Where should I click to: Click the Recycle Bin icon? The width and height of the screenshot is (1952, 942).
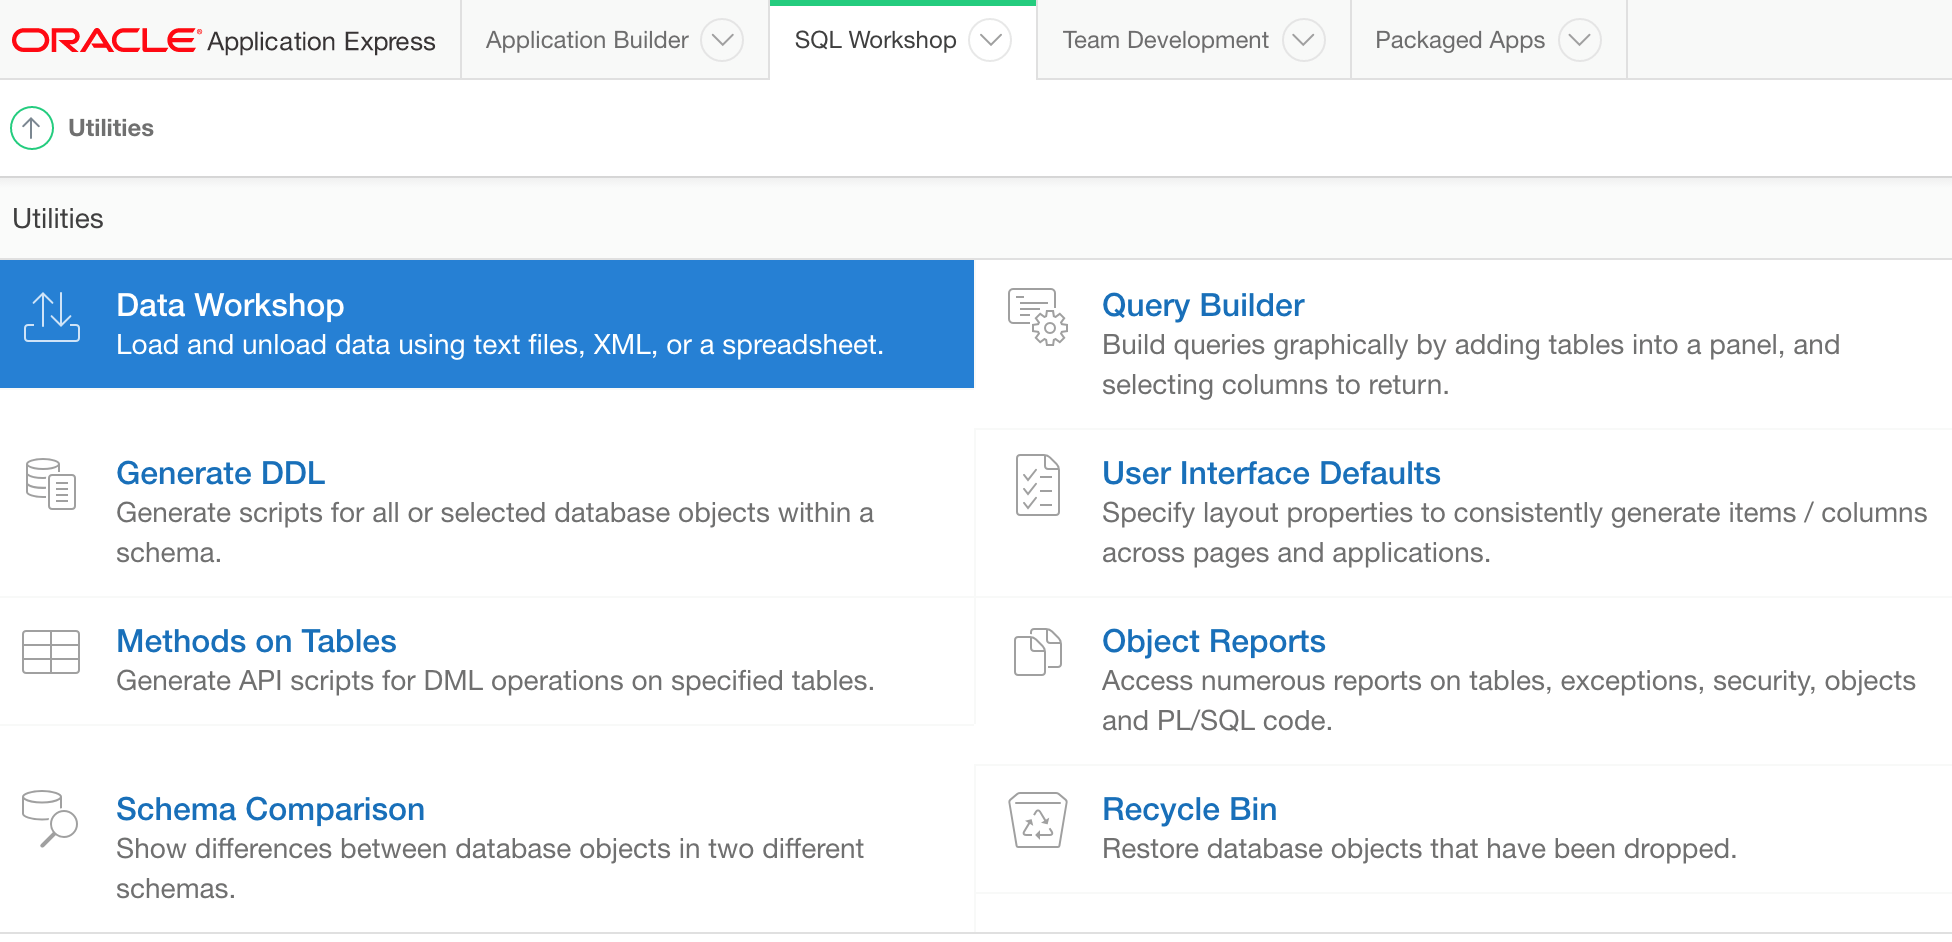click(x=1038, y=820)
